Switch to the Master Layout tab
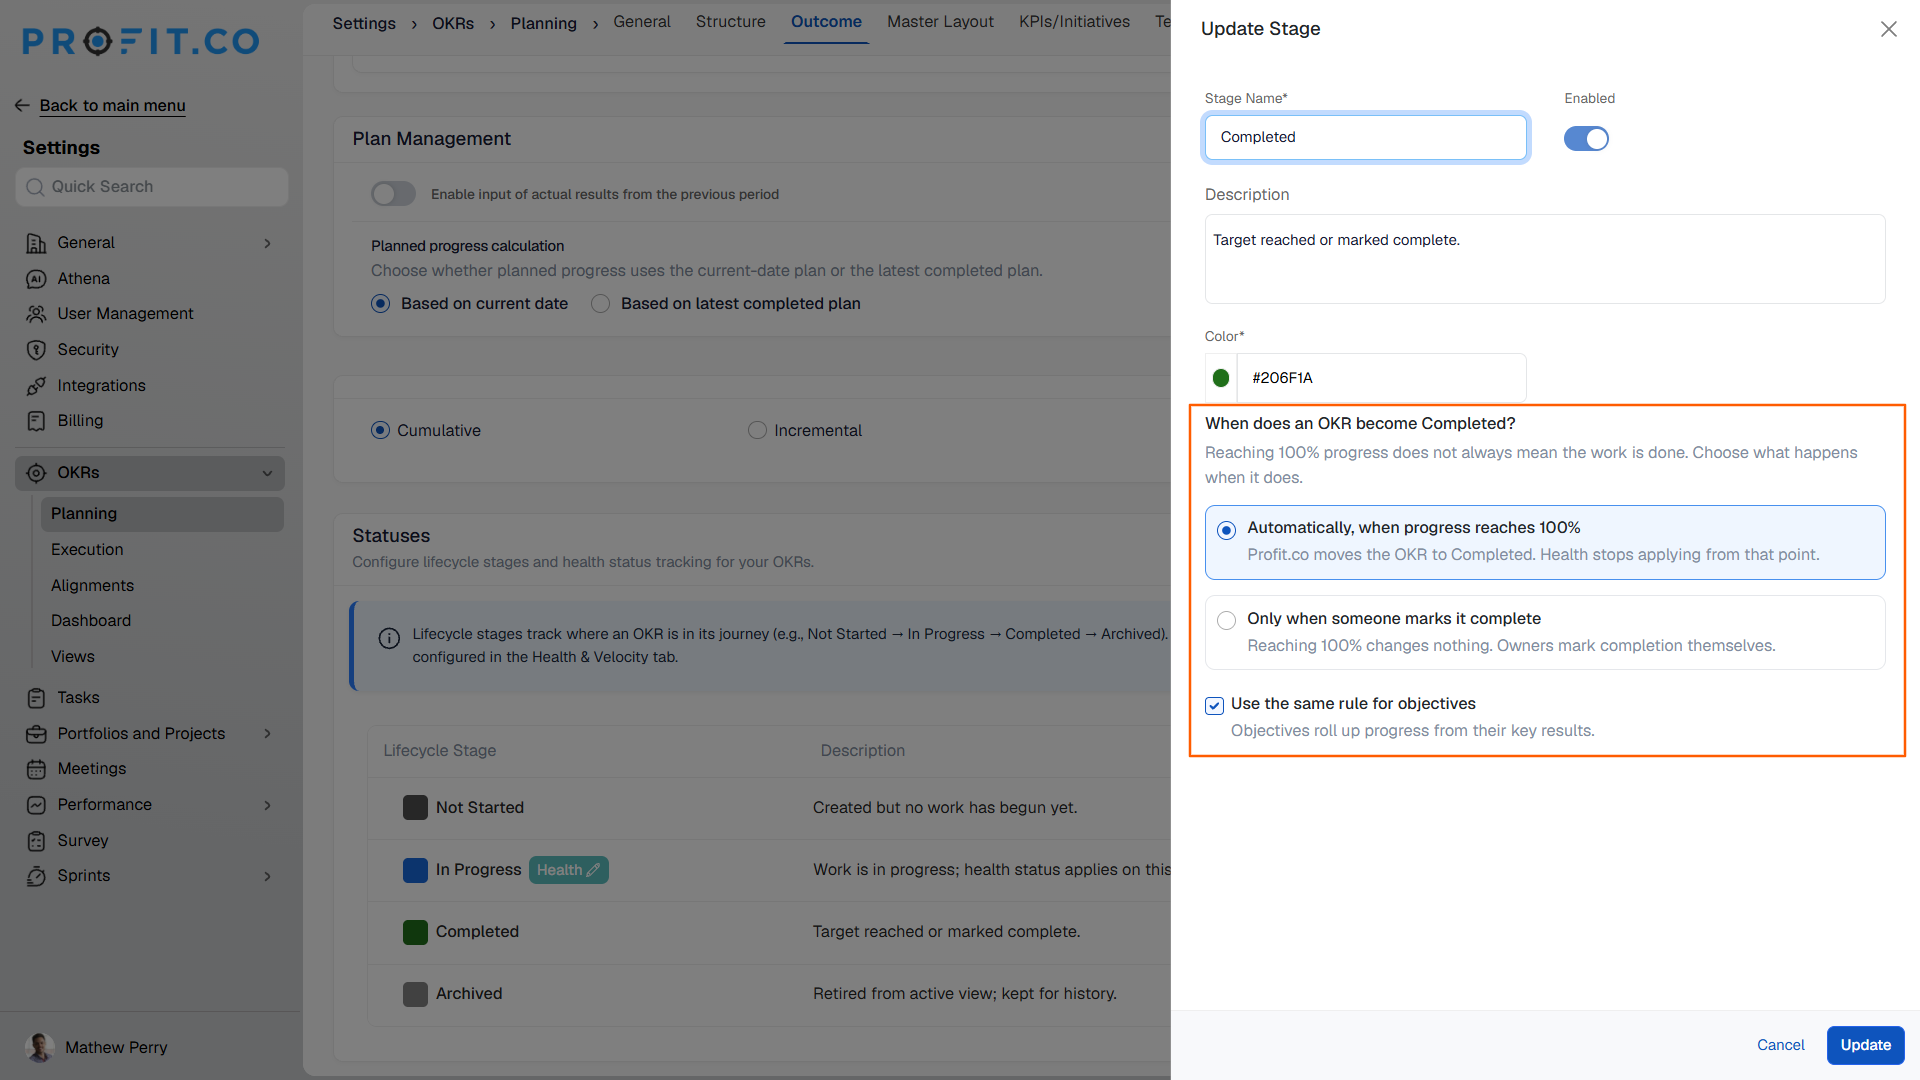1920x1080 pixels. coord(940,22)
